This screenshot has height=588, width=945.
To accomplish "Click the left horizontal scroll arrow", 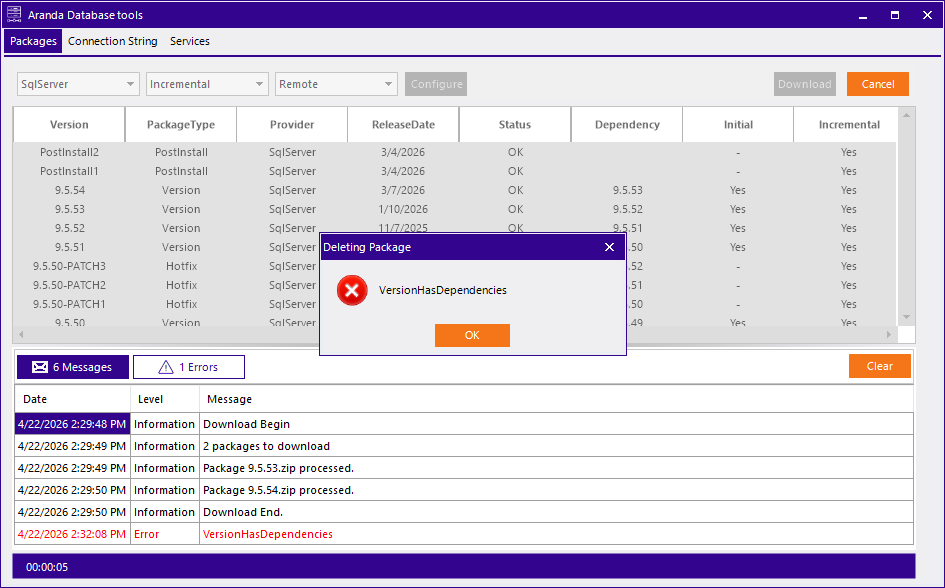I will (21, 334).
